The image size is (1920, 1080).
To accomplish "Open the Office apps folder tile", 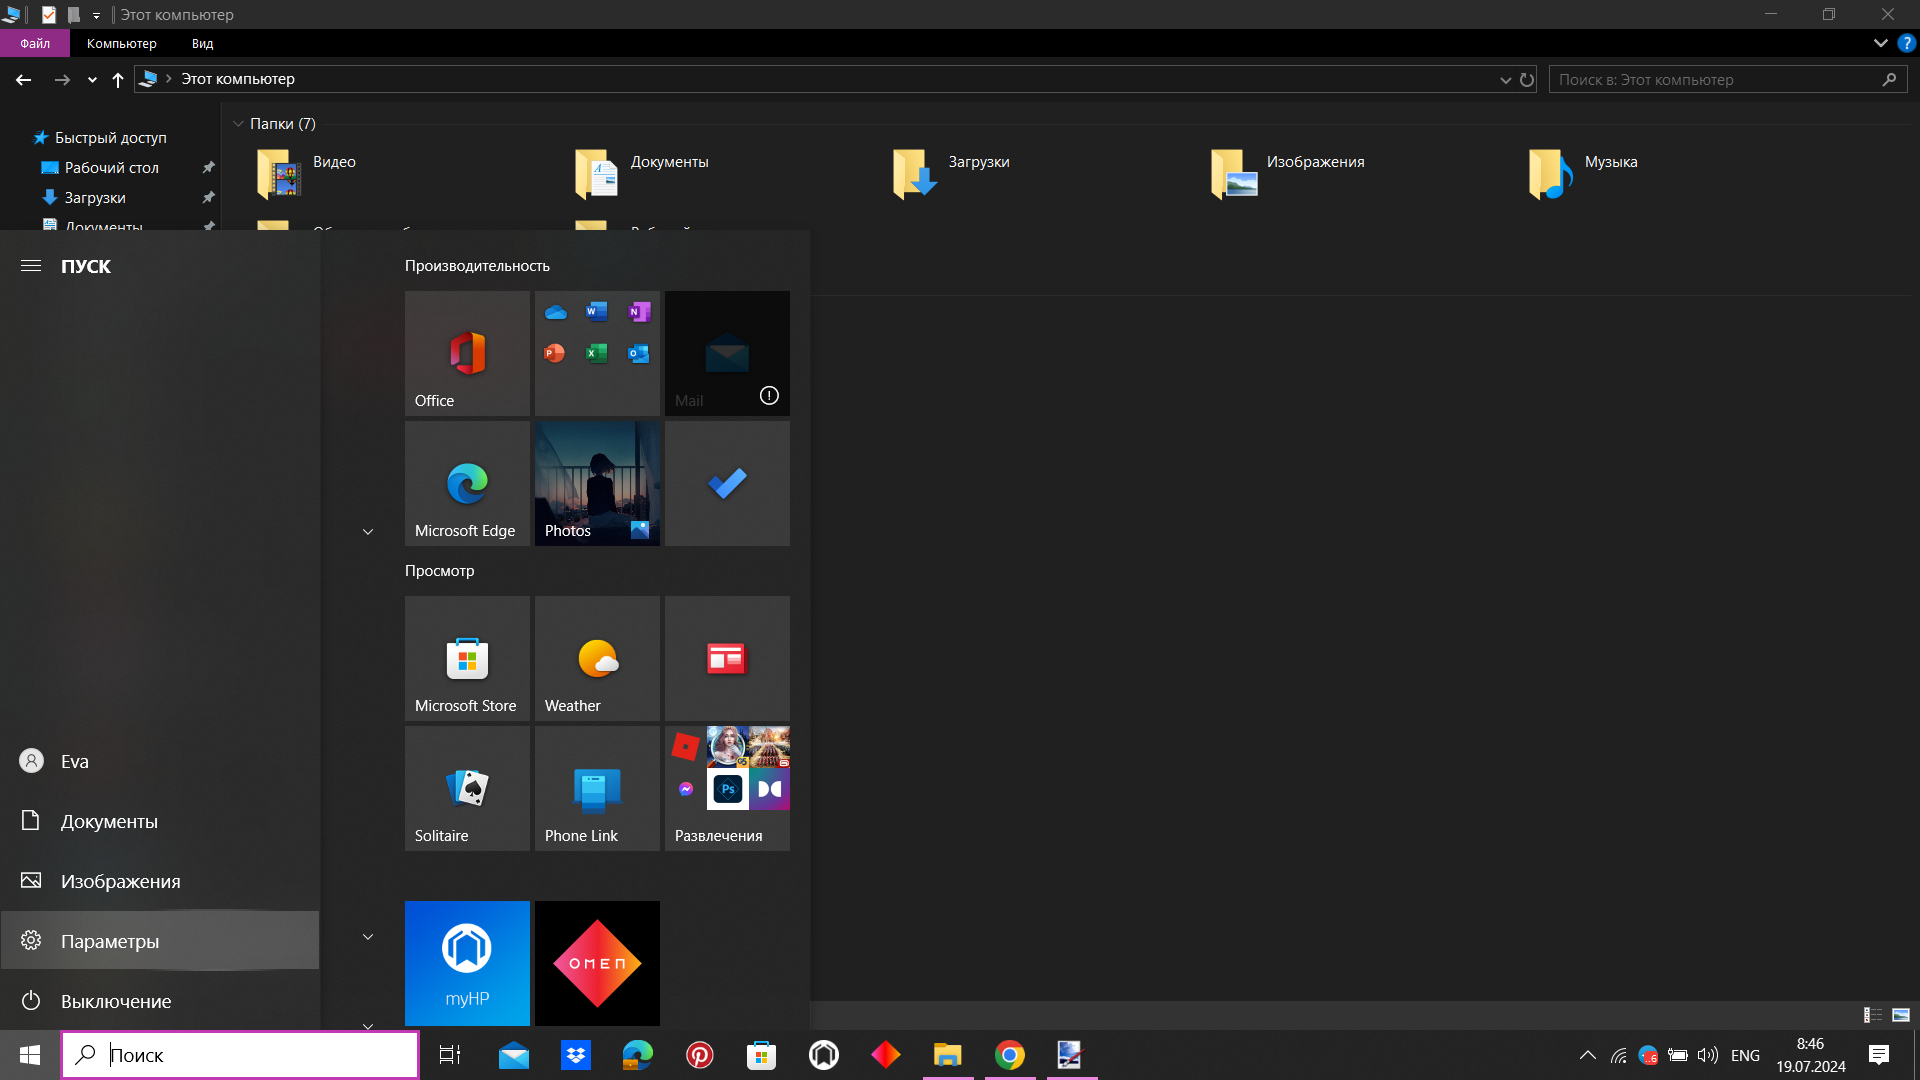I will (x=597, y=353).
